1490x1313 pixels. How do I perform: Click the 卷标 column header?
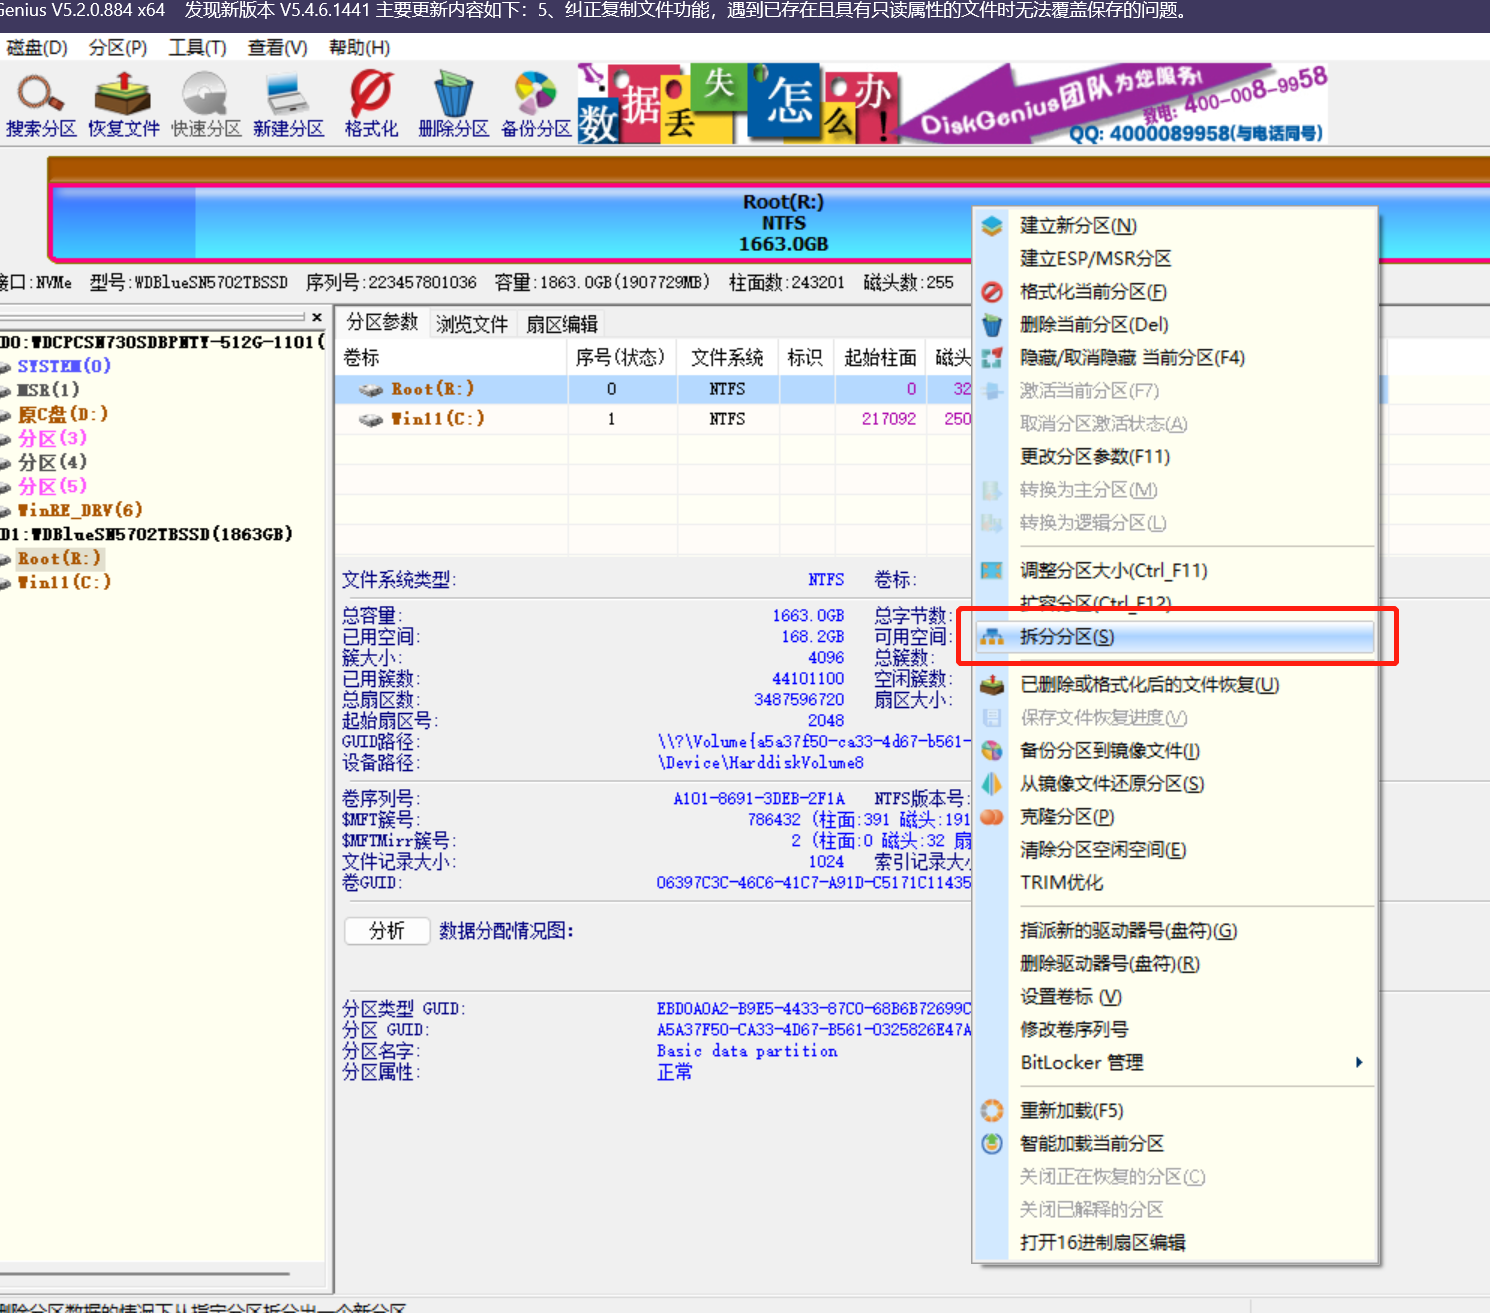click(451, 357)
